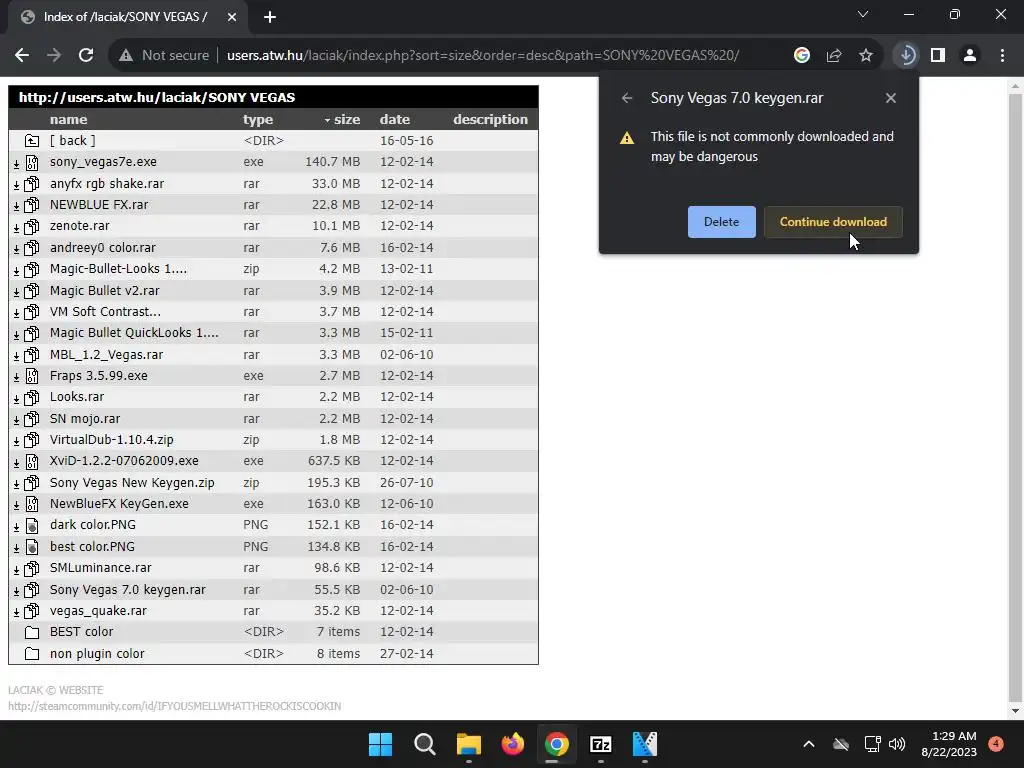Click download arrow for Looks.rar
This screenshot has height=768, width=1024.
tap(16, 398)
